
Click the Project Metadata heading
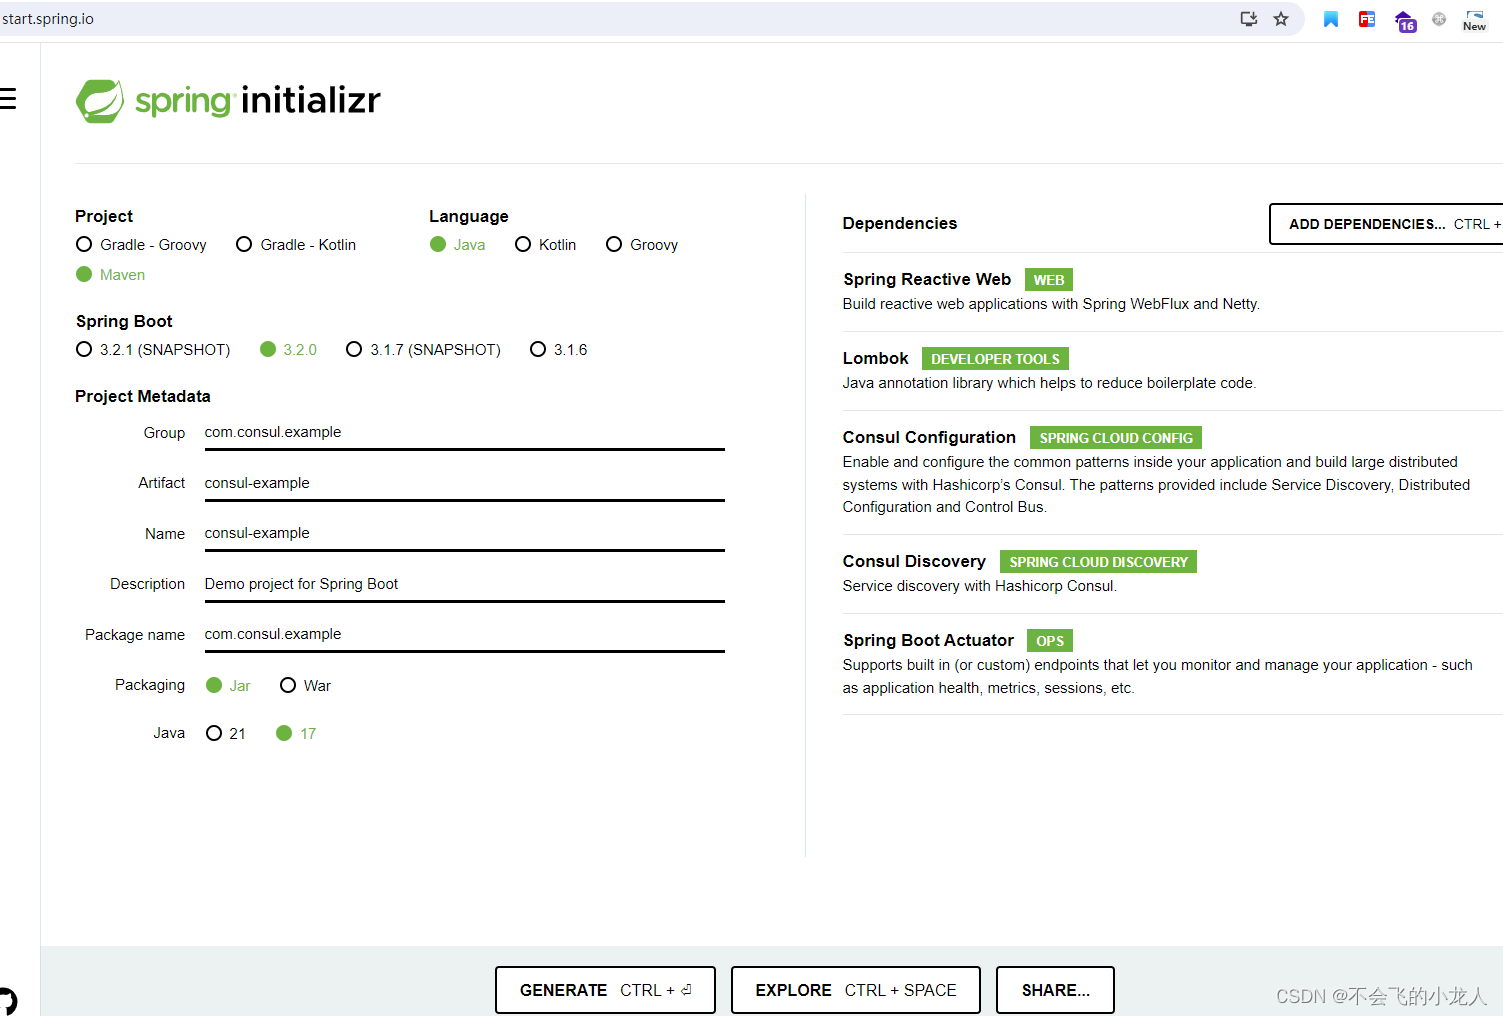point(143,397)
